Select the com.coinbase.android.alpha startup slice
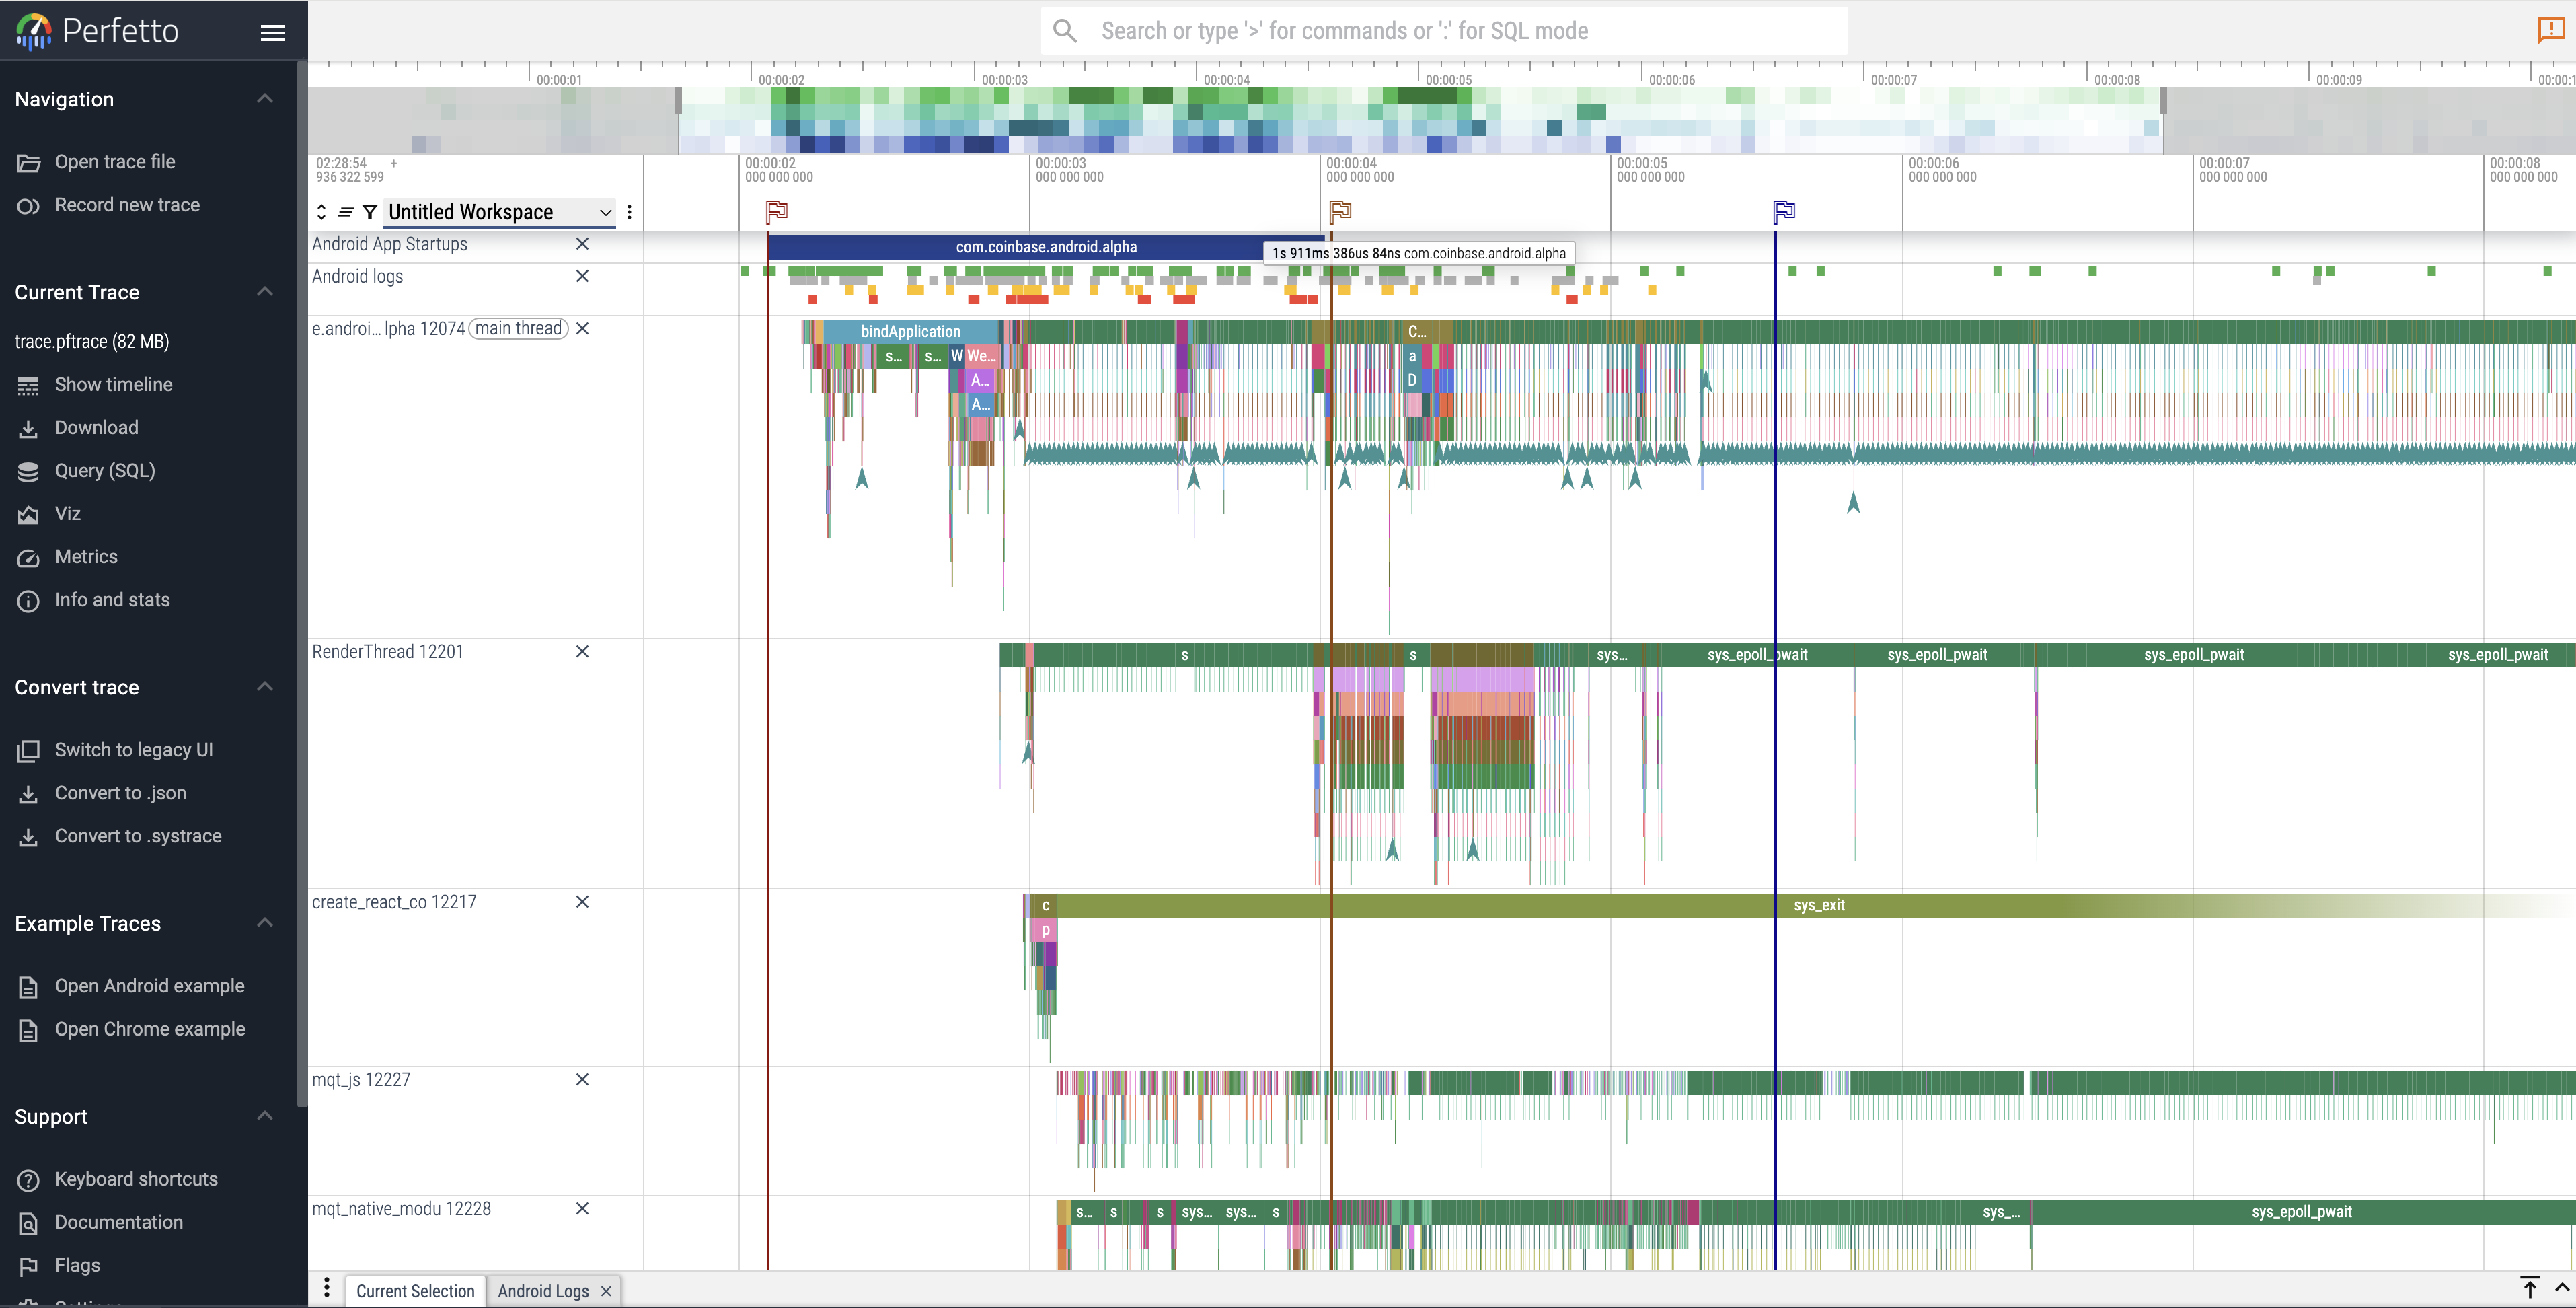This screenshot has width=2576, height=1308. [x=1046, y=247]
